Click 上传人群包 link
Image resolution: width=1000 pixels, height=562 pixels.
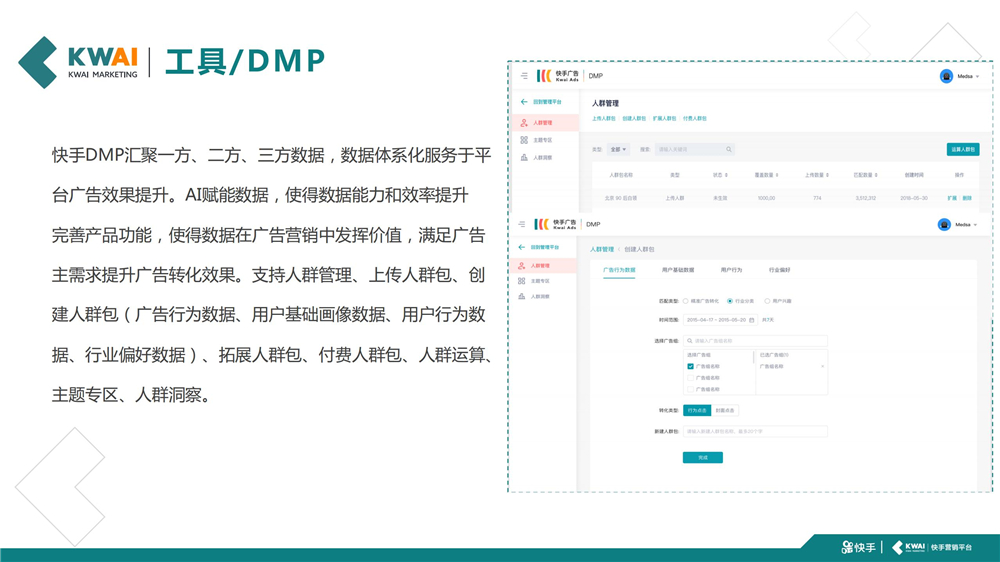pos(603,118)
